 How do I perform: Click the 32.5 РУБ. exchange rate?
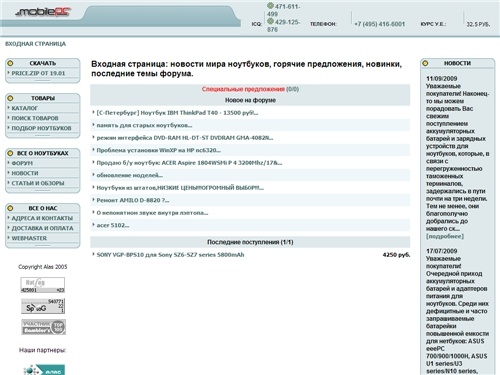tap(478, 24)
